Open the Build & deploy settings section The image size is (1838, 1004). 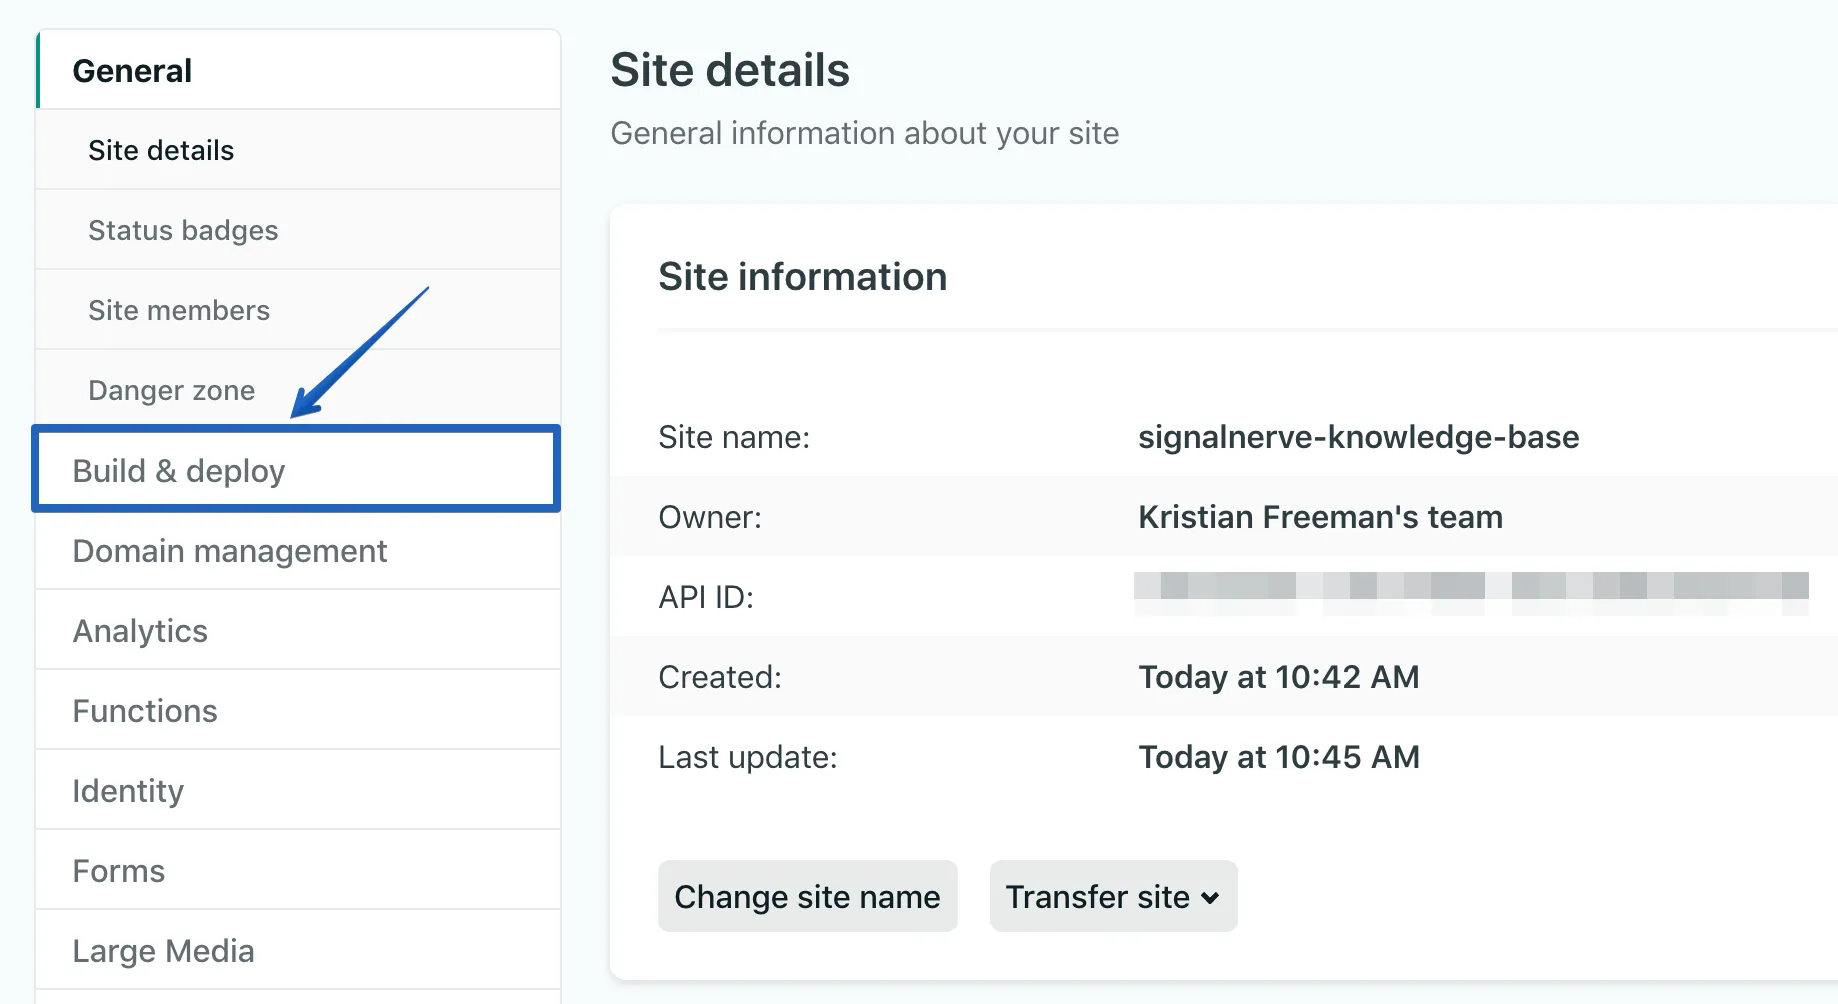tap(178, 470)
